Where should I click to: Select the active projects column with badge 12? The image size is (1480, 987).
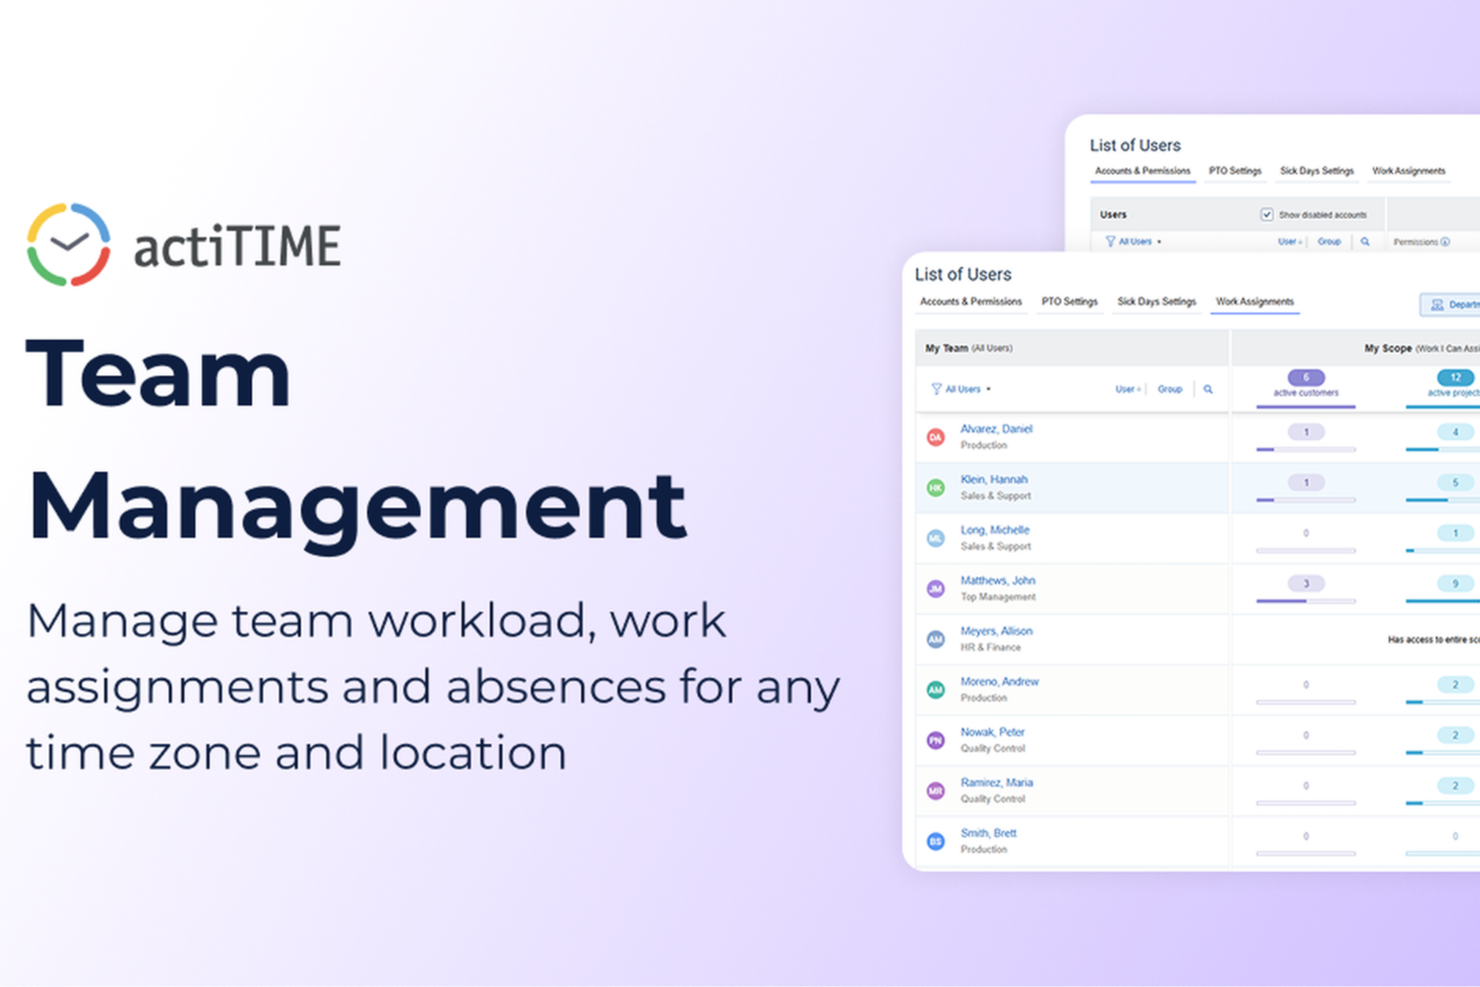tap(1443, 386)
